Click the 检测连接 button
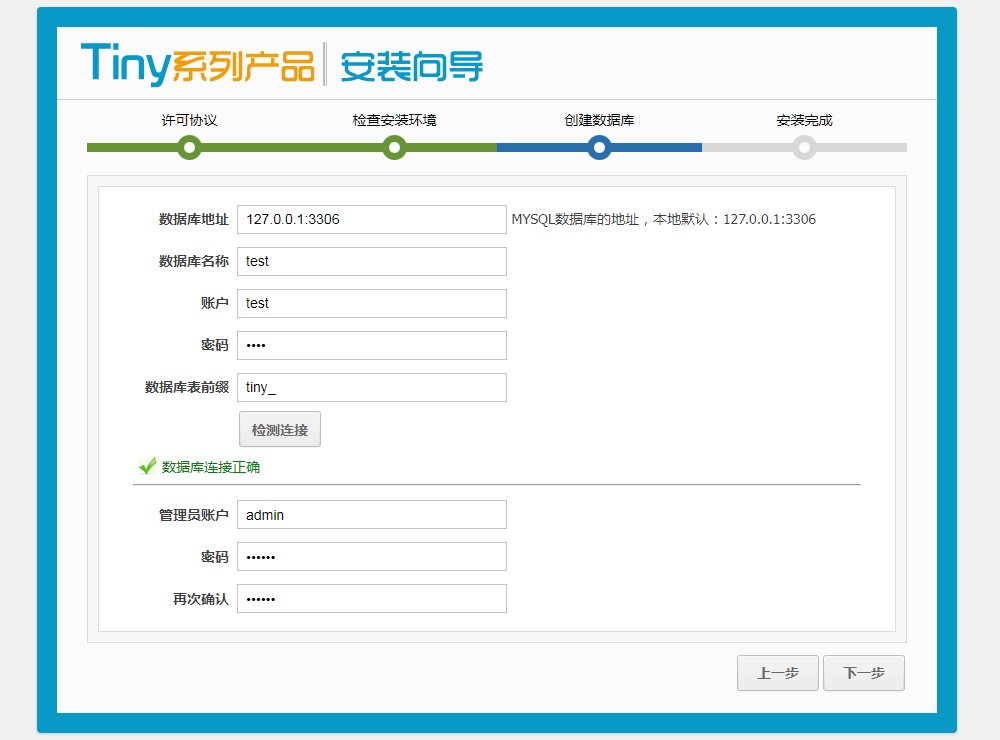1000x740 pixels. 280,429
